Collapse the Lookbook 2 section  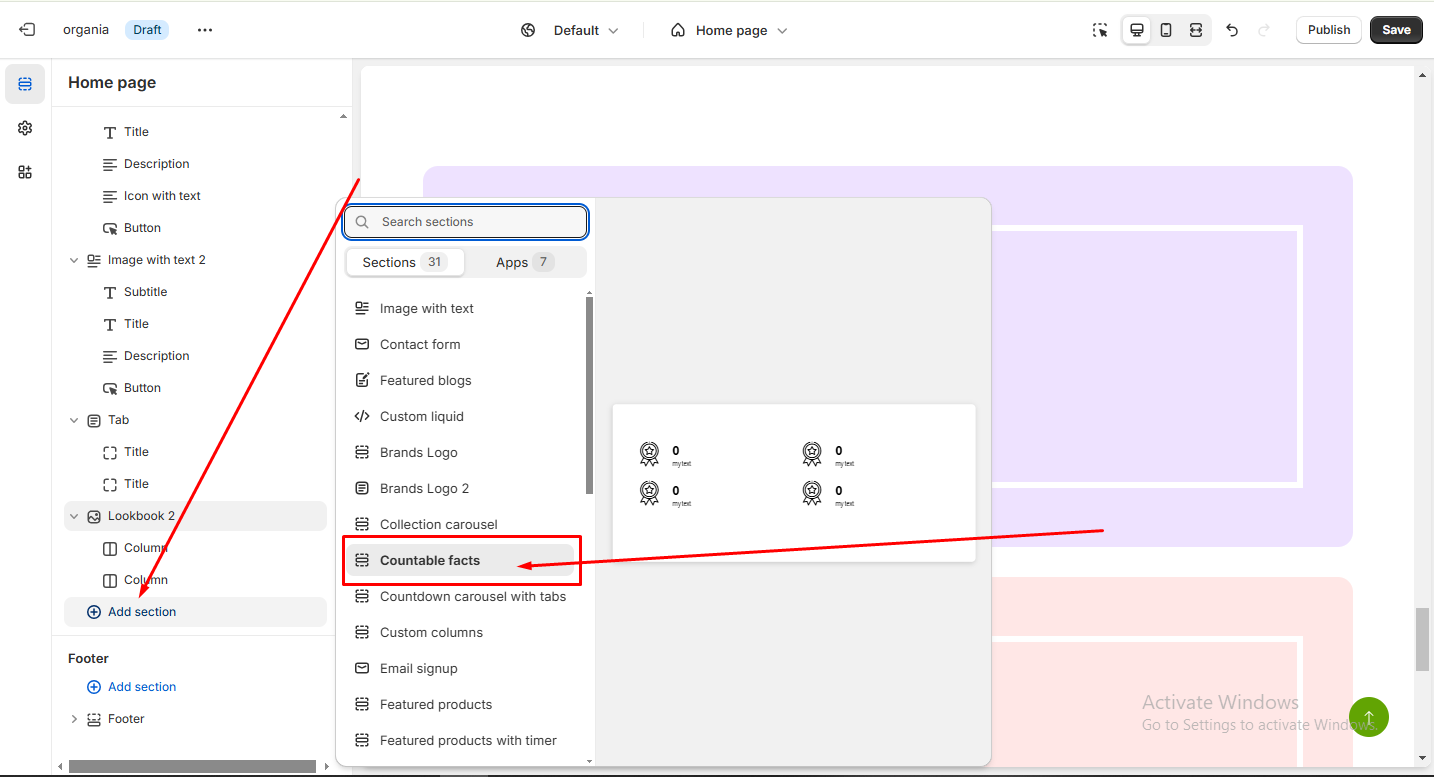[x=74, y=516]
